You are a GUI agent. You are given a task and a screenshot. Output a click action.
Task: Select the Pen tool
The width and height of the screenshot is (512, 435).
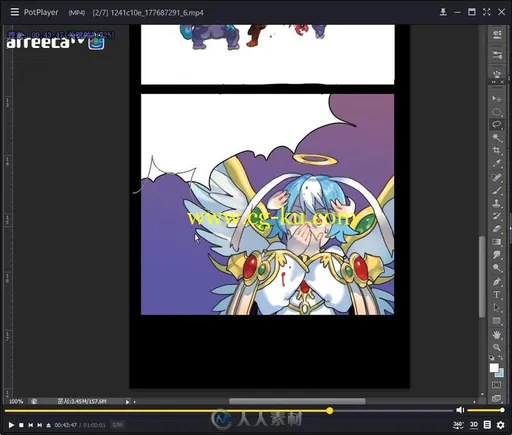pyautogui.click(x=496, y=282)
